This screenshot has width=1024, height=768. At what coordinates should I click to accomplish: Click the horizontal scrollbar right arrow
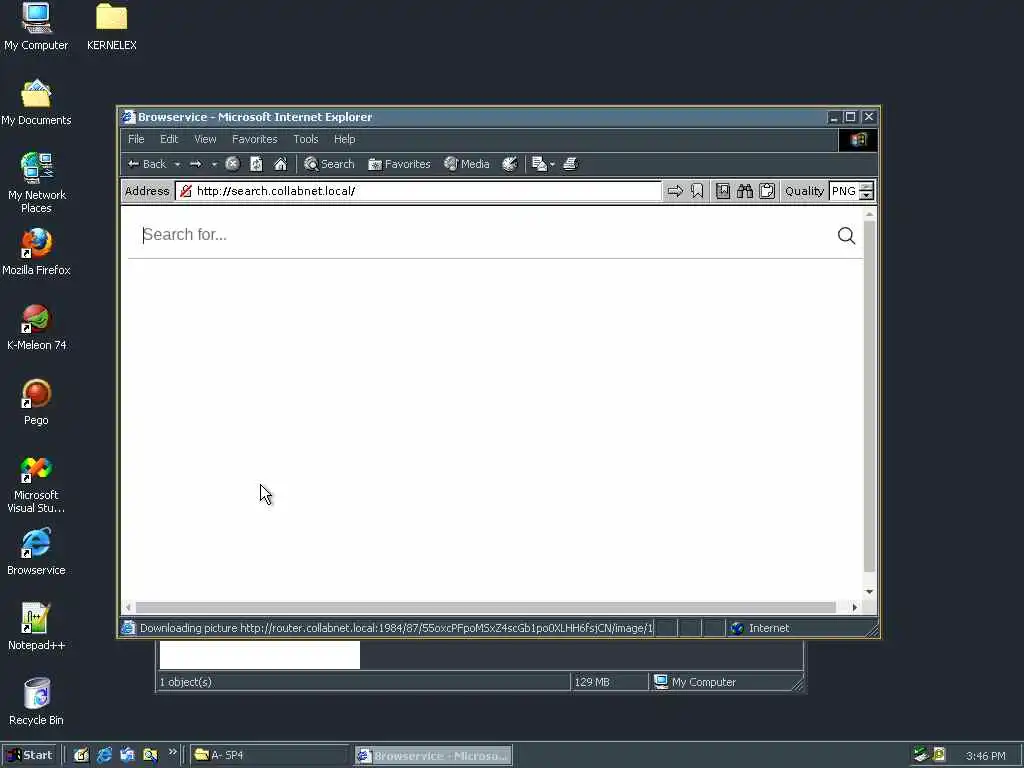[855, 607]
